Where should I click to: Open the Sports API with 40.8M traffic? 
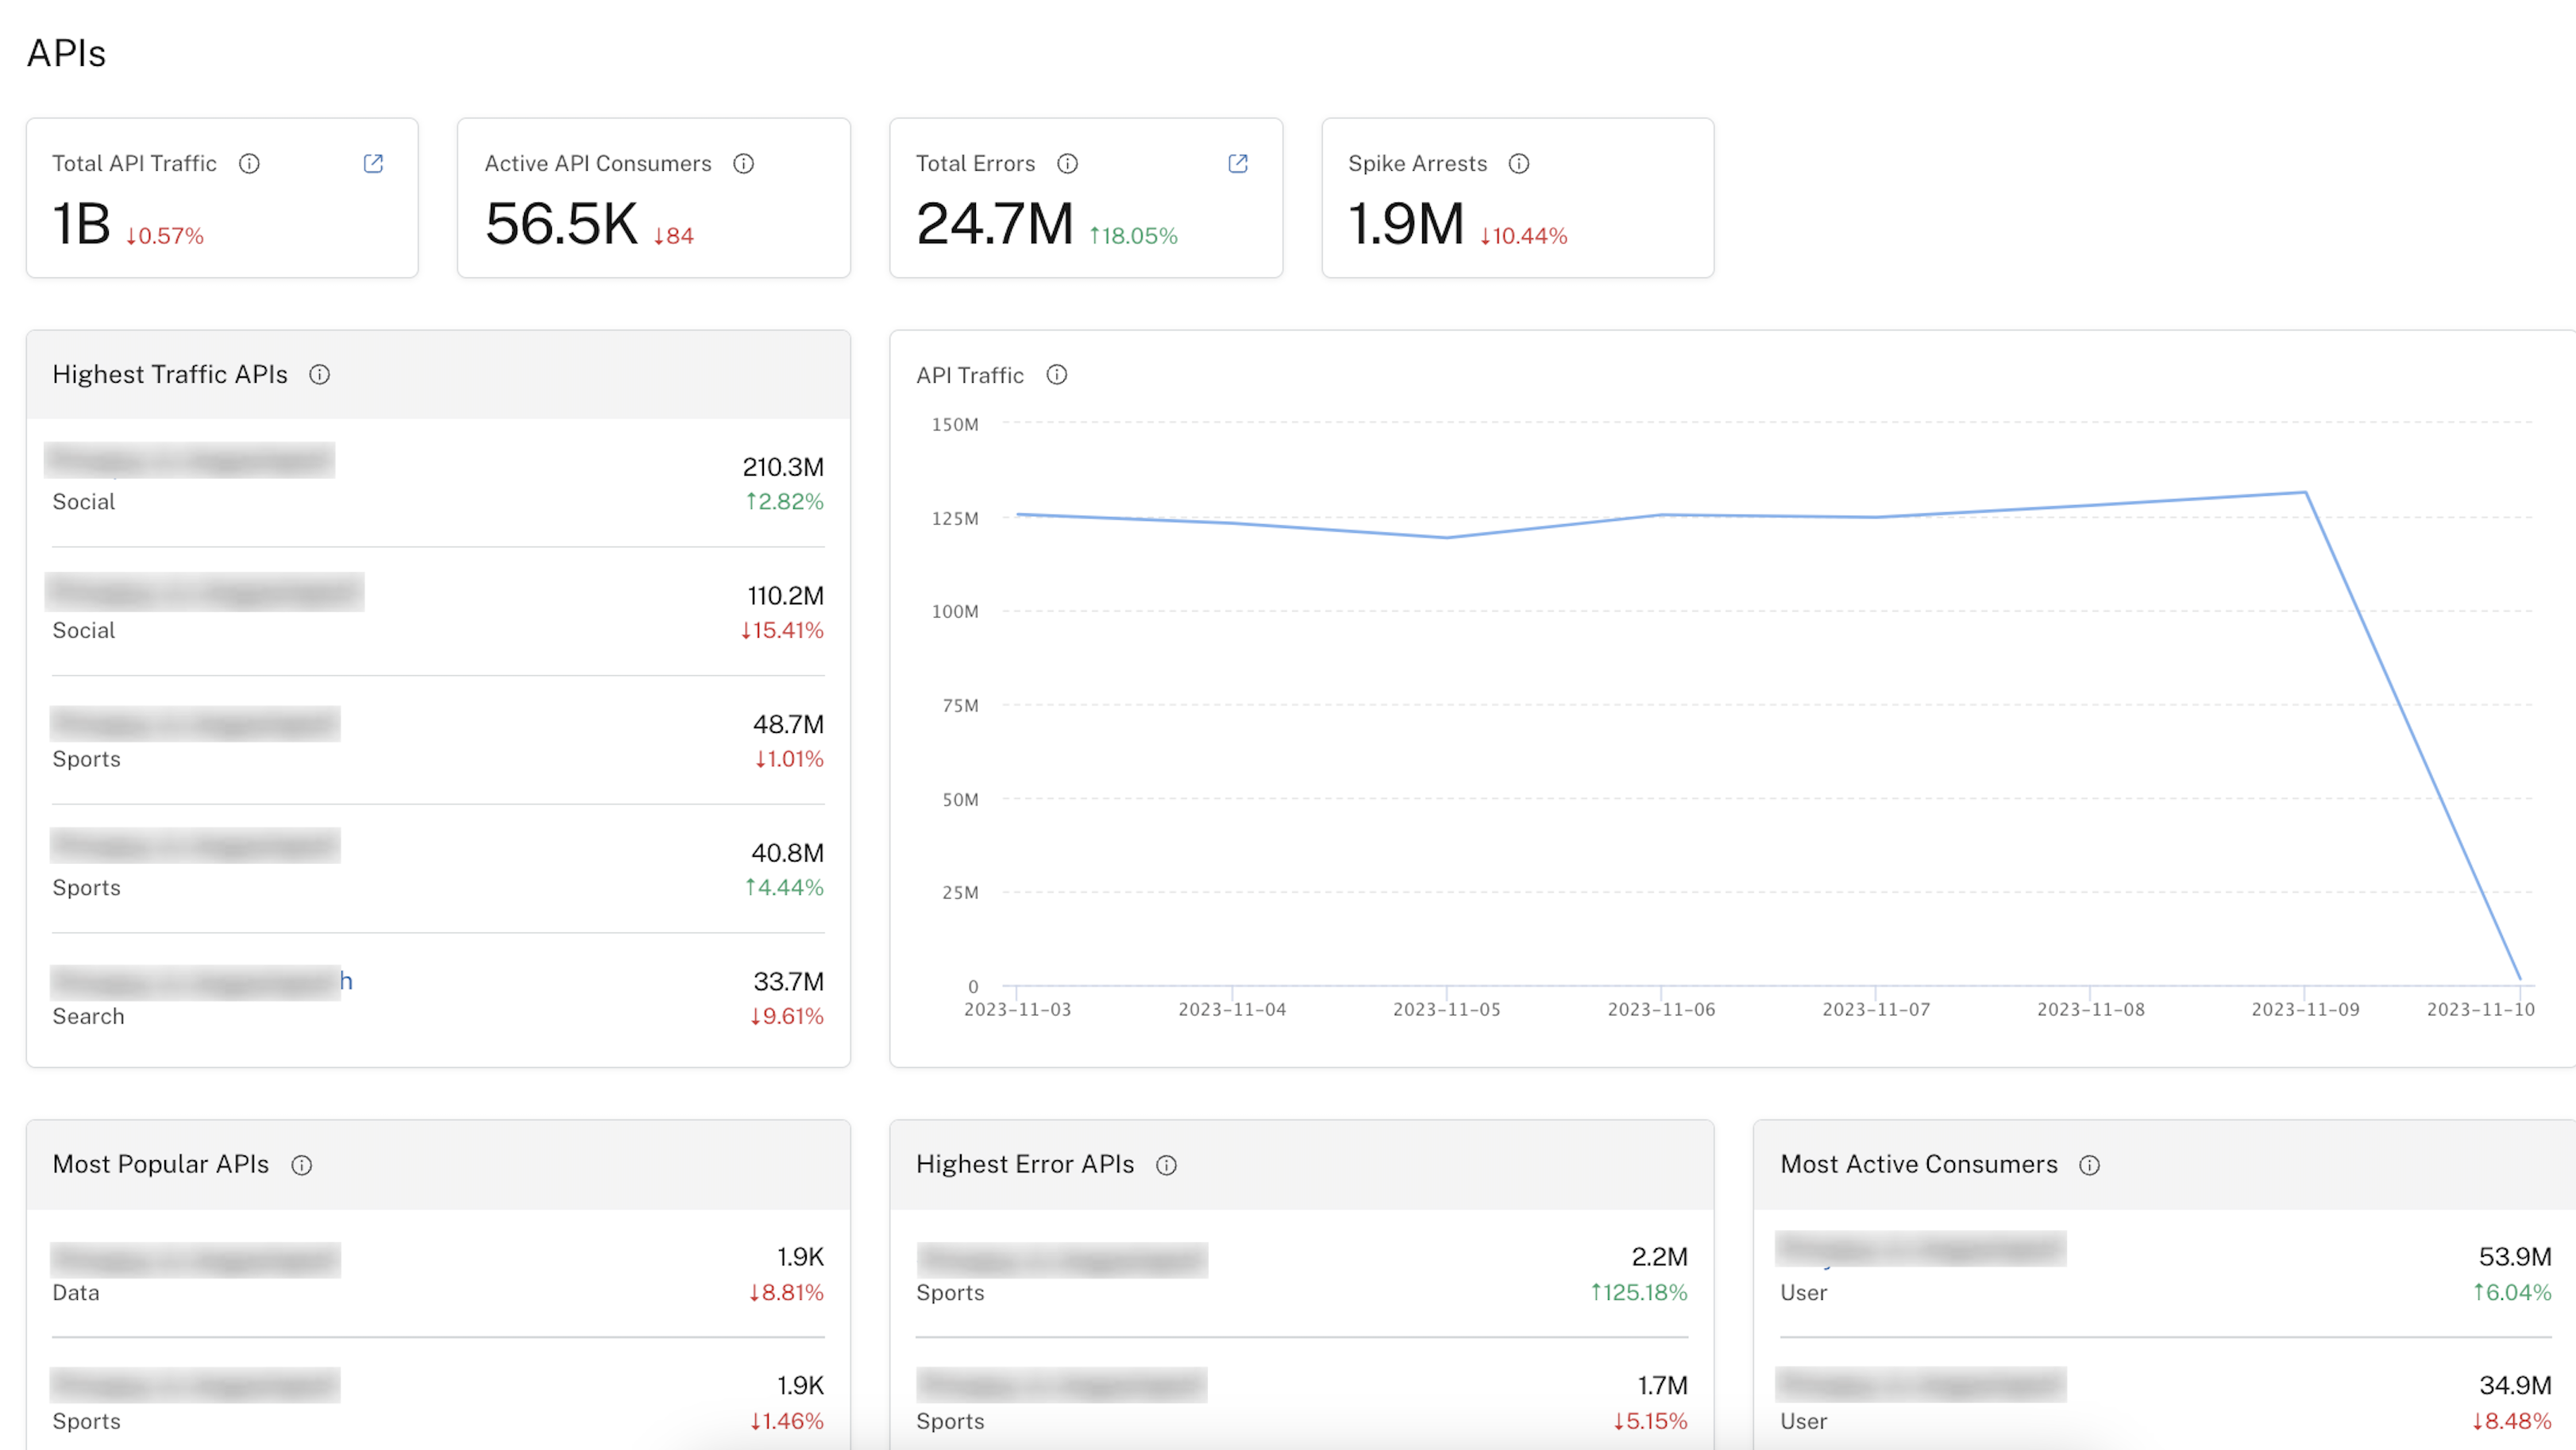(195, 846)
